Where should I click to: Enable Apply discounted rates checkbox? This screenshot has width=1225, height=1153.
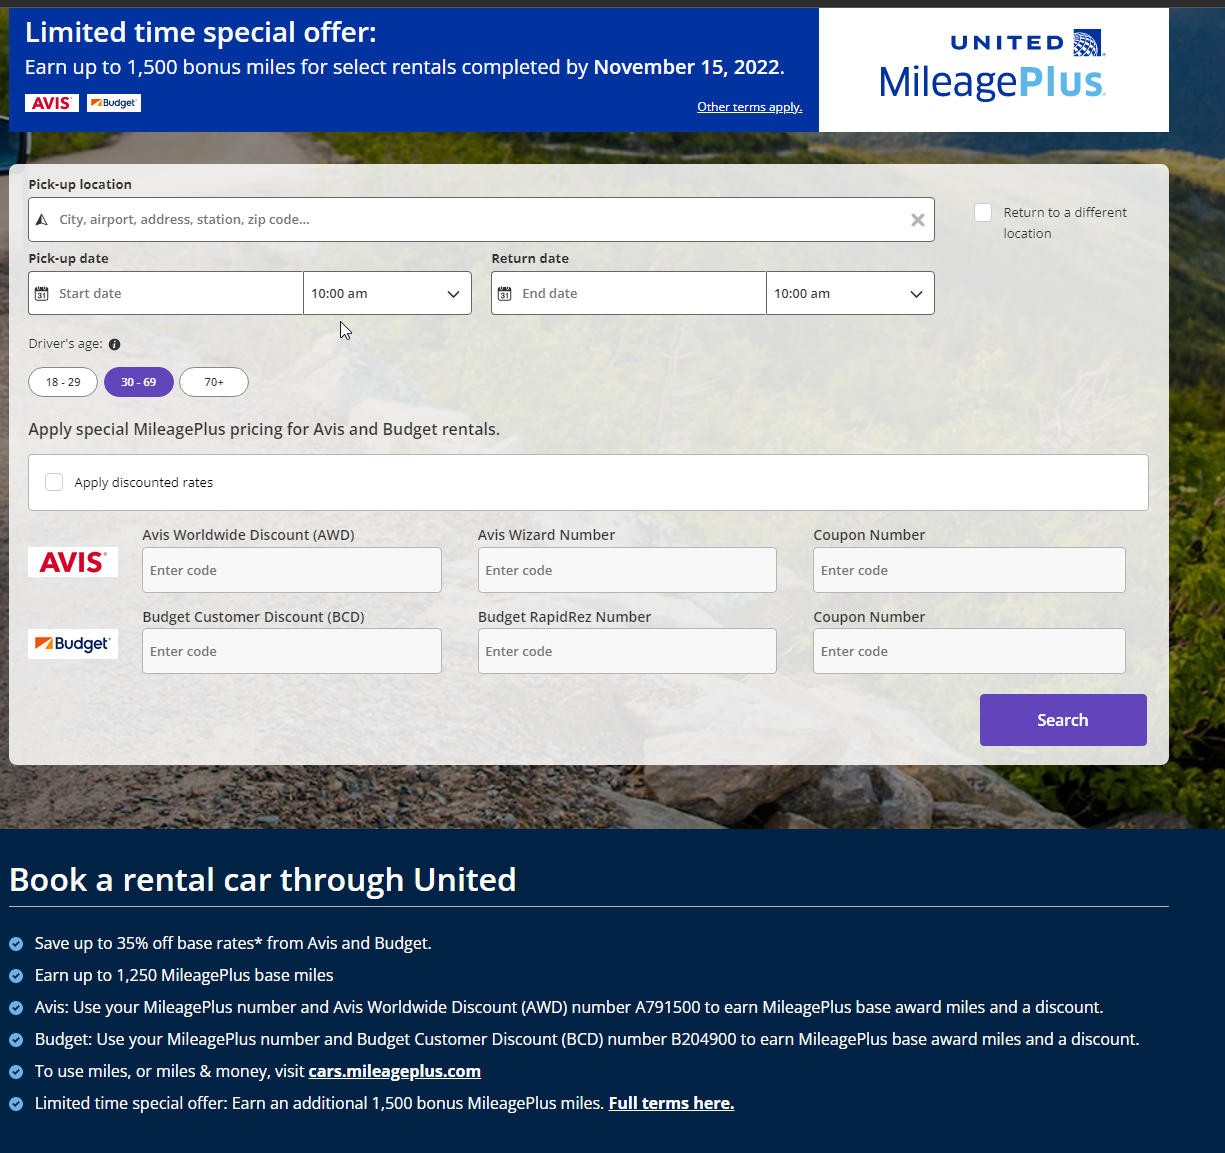(x=54, y=482)
